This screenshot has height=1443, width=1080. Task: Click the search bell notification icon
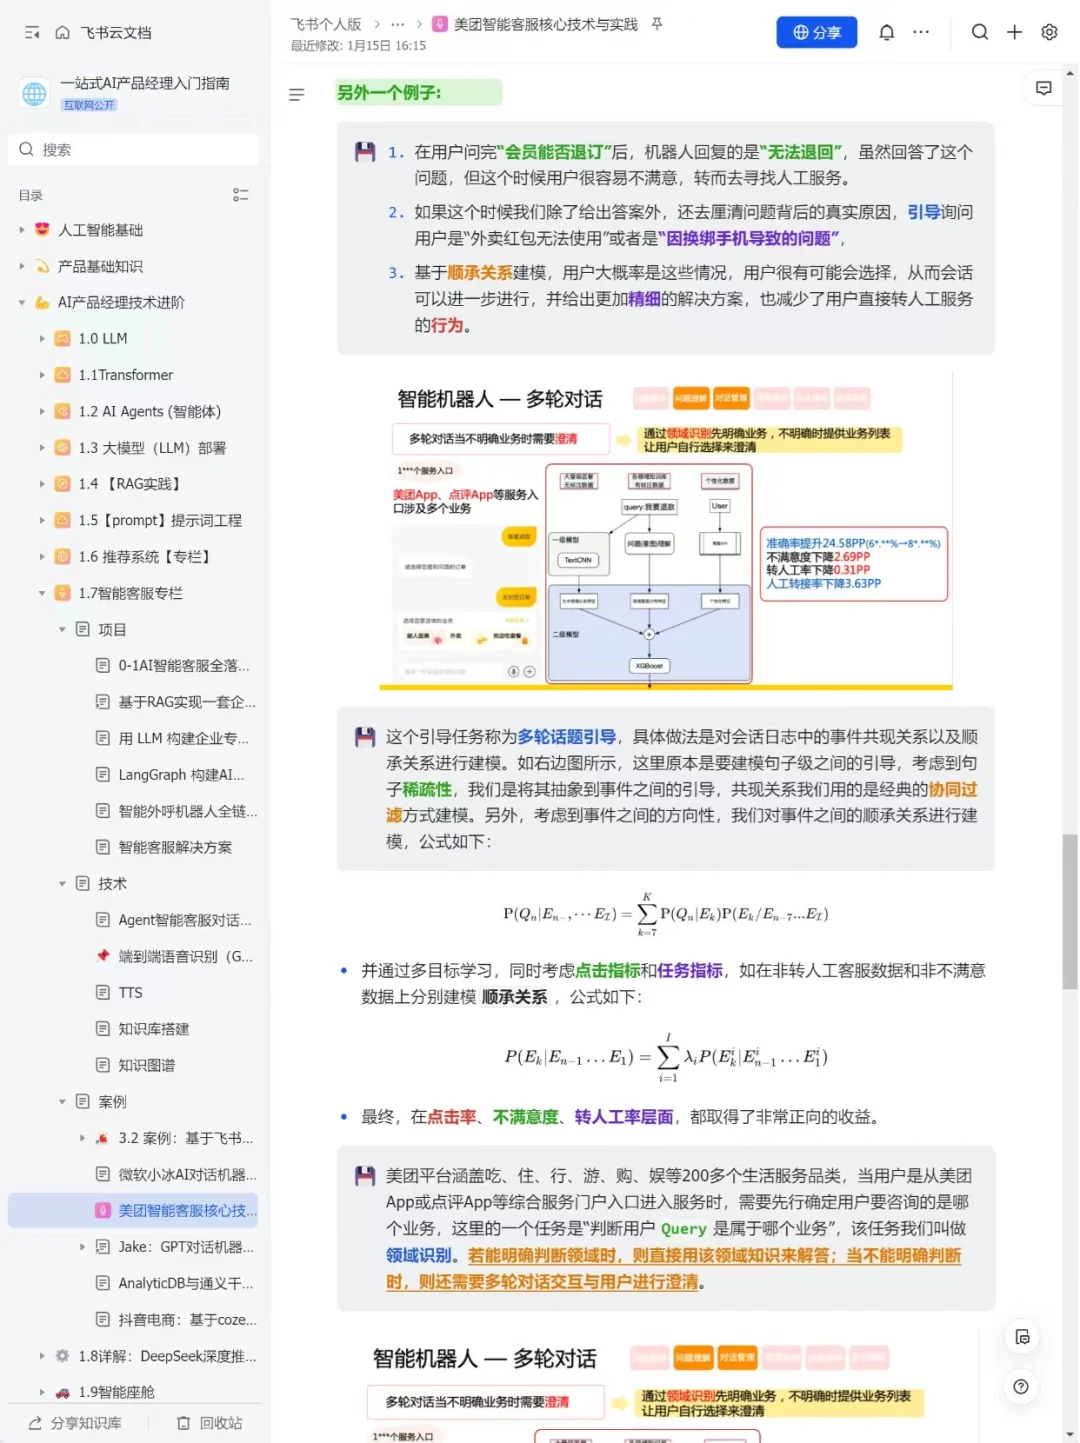(886, 32)
